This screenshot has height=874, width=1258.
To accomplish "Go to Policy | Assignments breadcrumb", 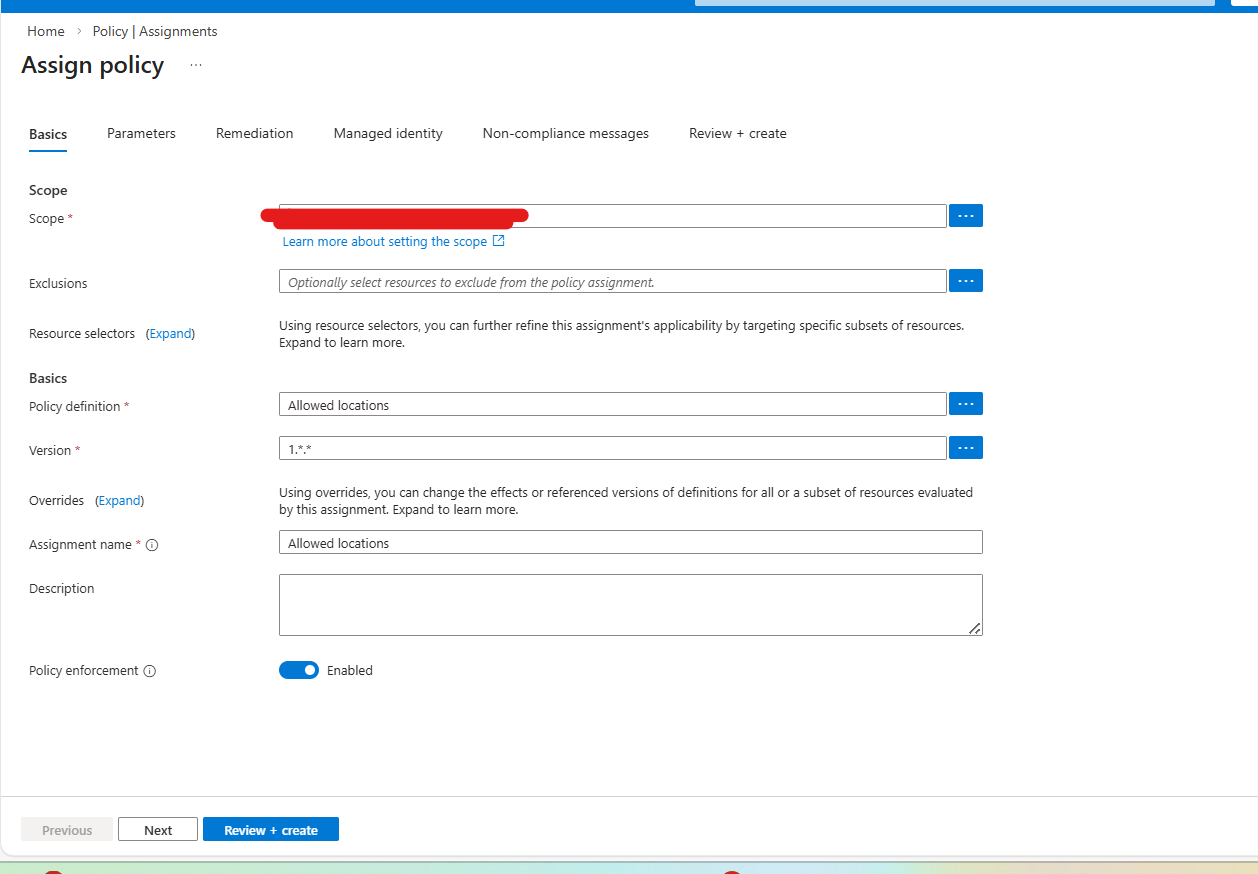I will click(155, 31).
